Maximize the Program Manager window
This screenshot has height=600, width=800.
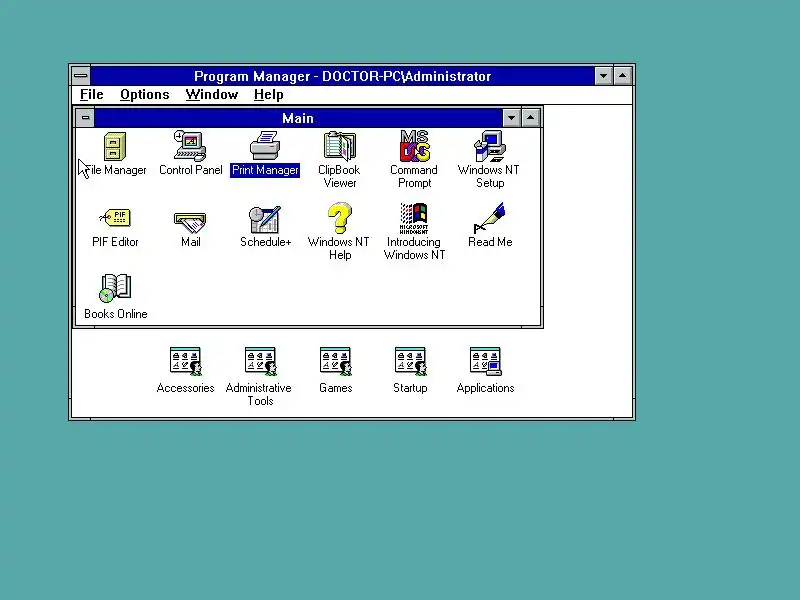[623, 76]
